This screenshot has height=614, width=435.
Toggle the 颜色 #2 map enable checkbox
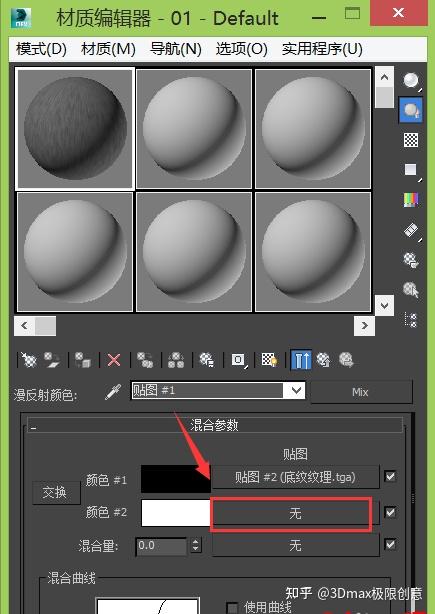(390, 512)
